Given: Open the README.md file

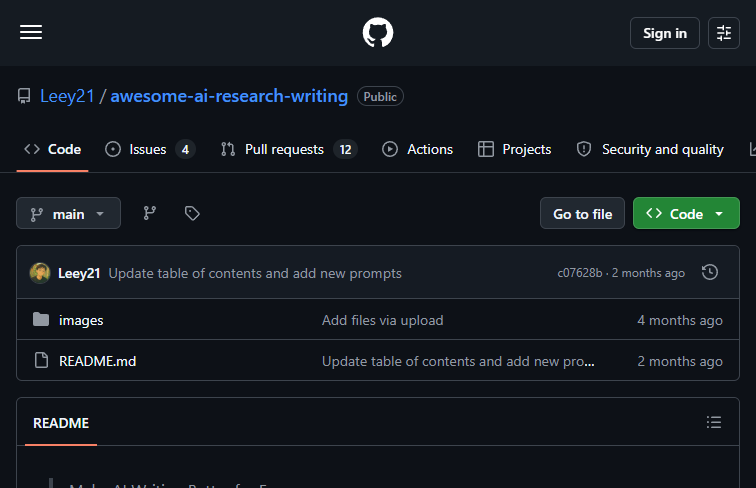Looking at the screenshot, I should click(x=97, y=361).
